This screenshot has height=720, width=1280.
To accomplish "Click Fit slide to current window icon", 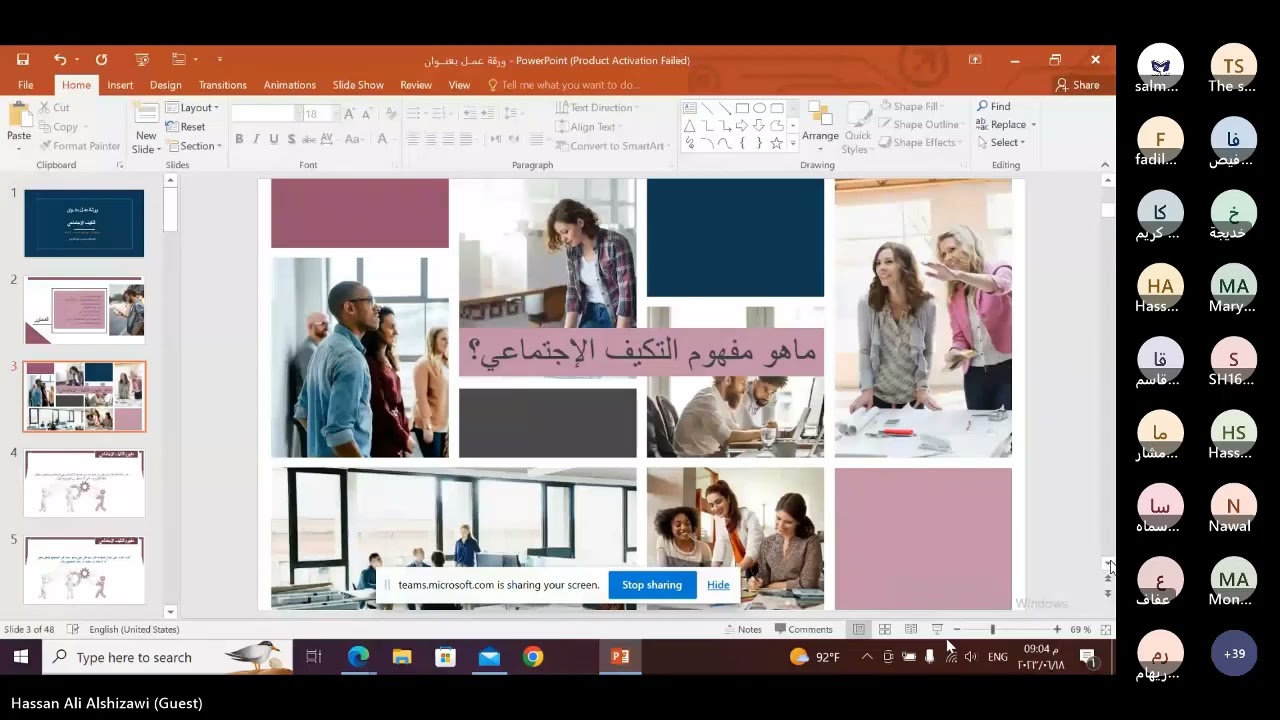I will [x=1105, y=629].
